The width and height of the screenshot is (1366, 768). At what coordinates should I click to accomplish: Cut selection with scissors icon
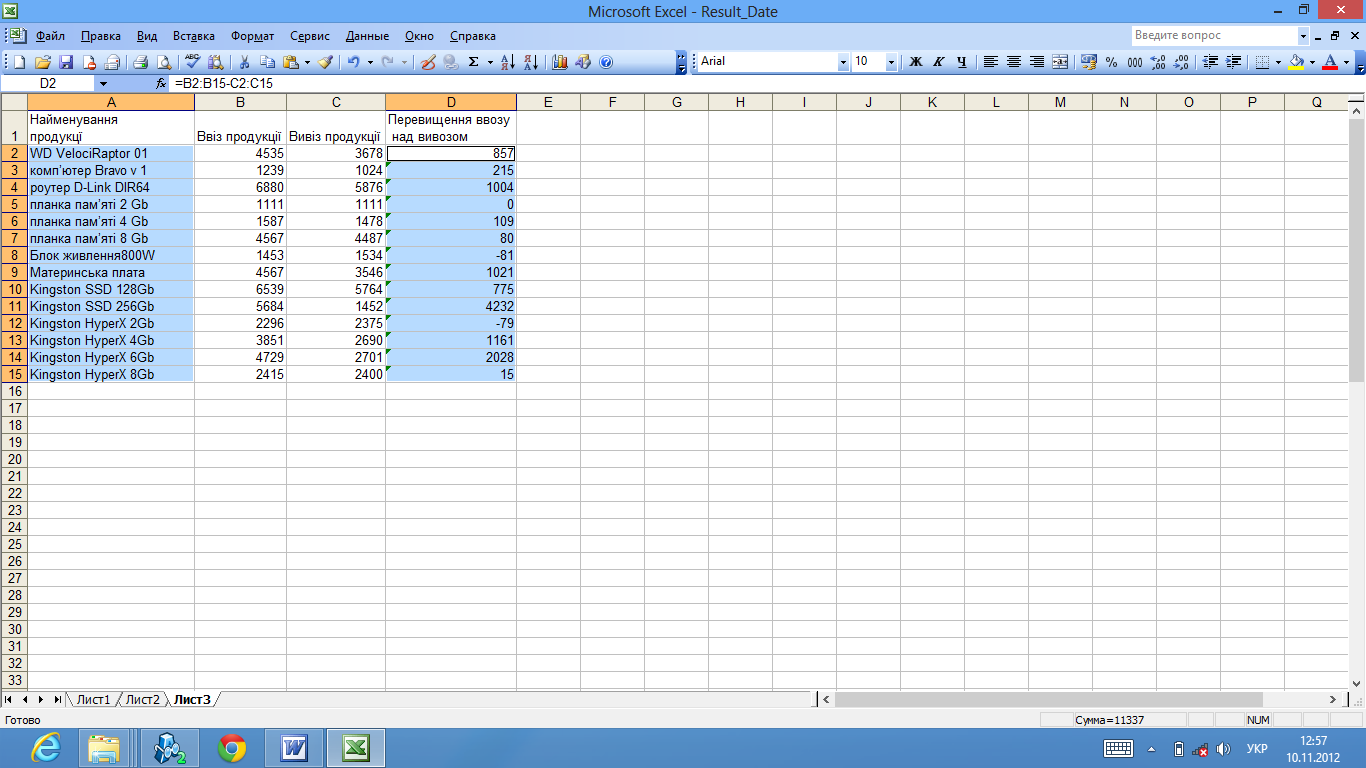244,62
